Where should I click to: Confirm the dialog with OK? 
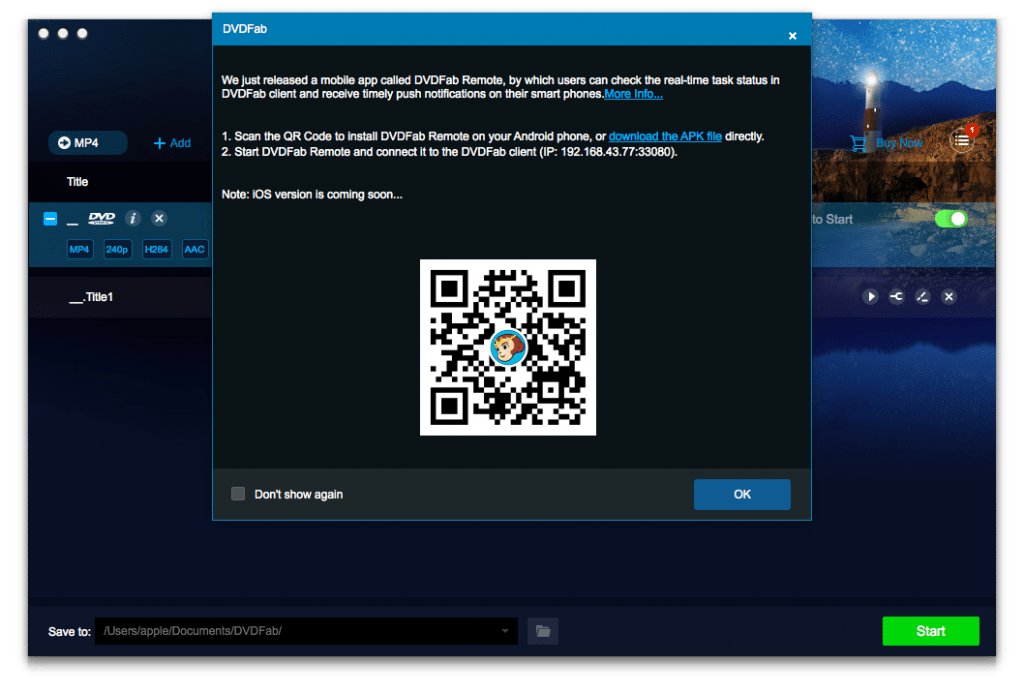click(x=742, y=494)
